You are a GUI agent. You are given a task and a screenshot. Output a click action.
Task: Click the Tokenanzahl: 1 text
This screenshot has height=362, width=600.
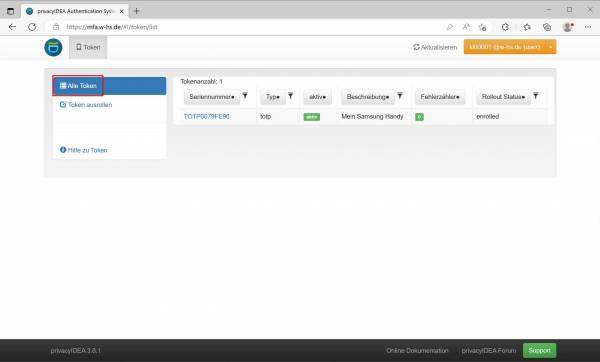point(201,82)
